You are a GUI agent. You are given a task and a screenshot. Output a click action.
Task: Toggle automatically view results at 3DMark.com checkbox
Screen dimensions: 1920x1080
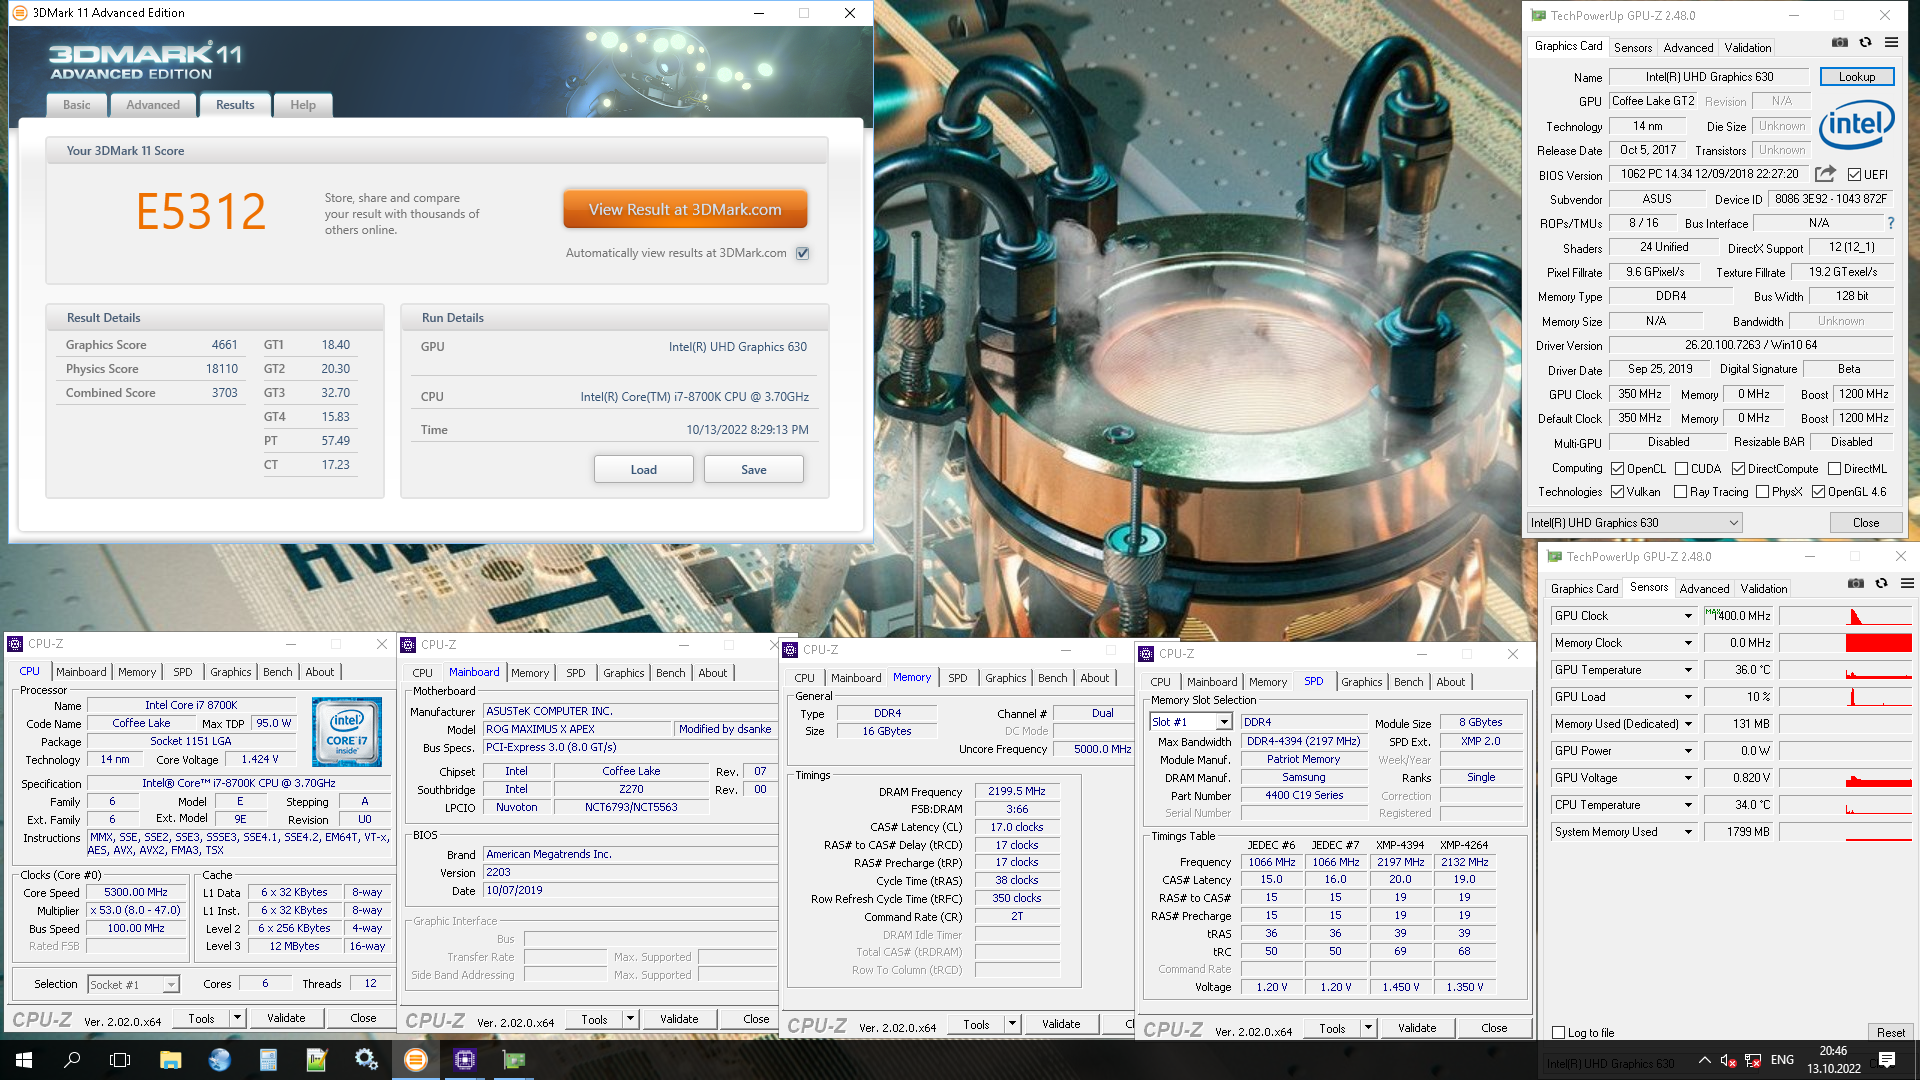click(x=802, y=253)
